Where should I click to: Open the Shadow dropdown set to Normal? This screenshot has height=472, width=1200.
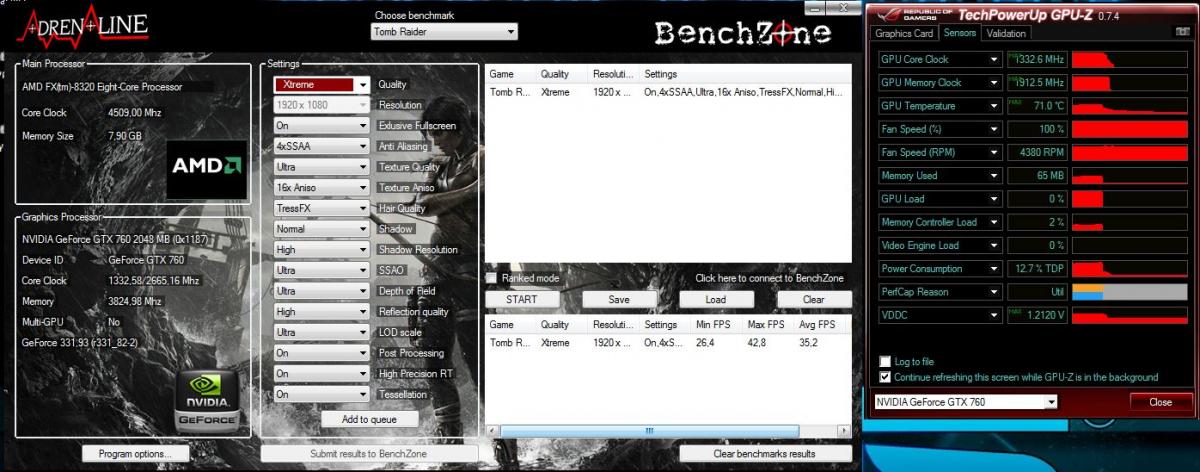pyautogui.click(x=322, y=229)
